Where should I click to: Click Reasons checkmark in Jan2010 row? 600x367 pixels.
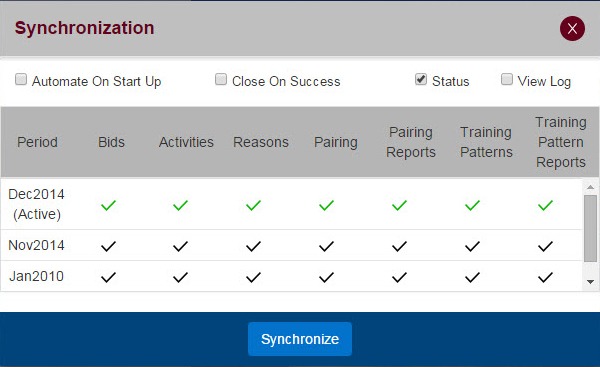tap(253, 277)
